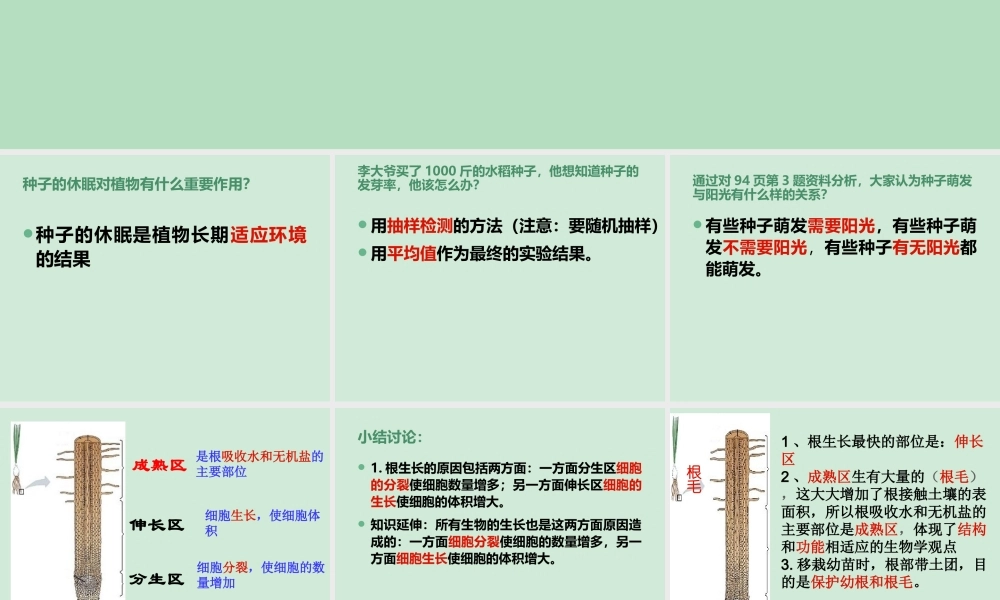Open the seed dormancy question slide

coord(165,278)
